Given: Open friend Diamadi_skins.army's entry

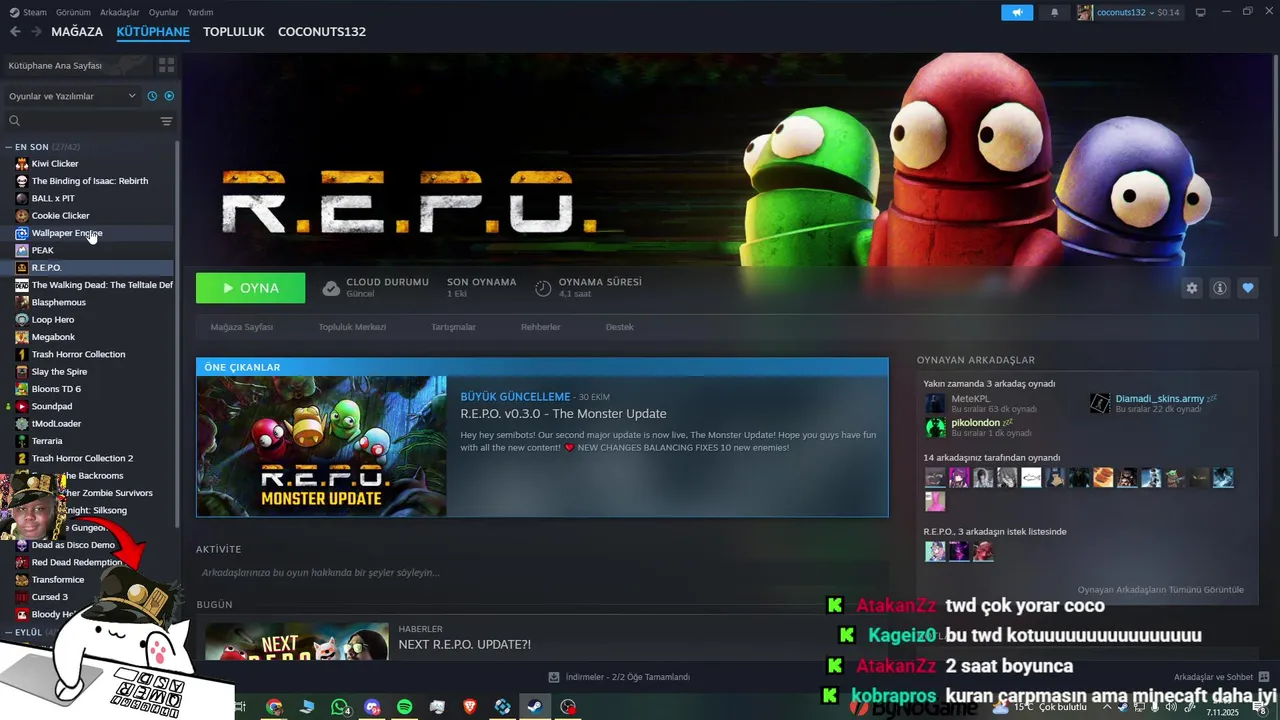Looking at the screenshot, I should [x=1153, y=403].
